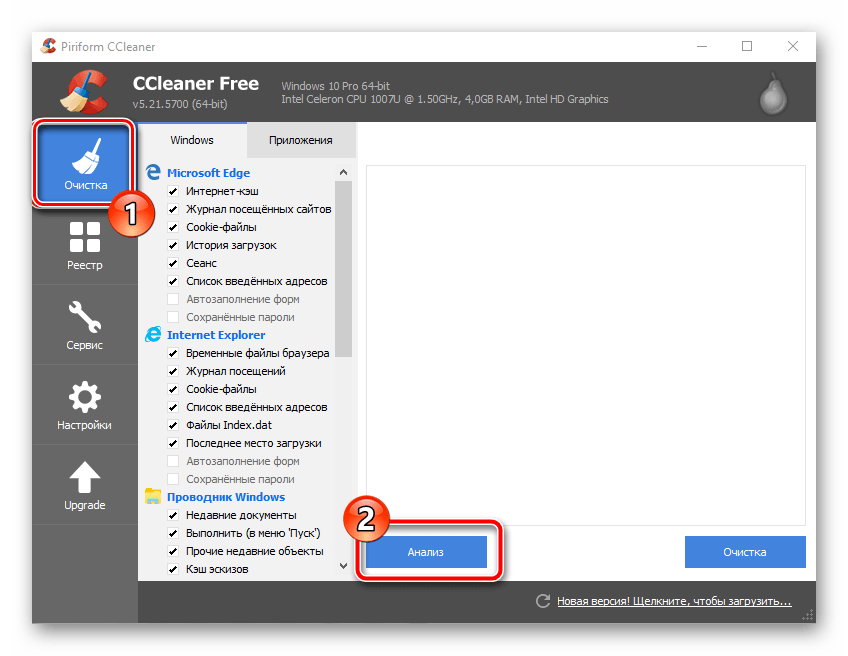The height and width of the screenshot is (656, 848).
Task: Uncheck Журнал посещённых сайтов checkbox
Action: (173, 209)
